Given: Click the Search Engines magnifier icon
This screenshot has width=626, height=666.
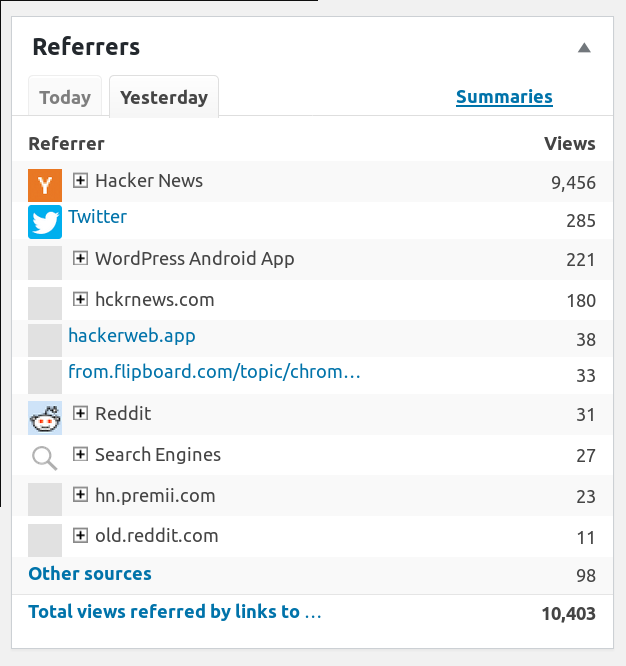Looking at the screenshot, I should coord(45,459).
